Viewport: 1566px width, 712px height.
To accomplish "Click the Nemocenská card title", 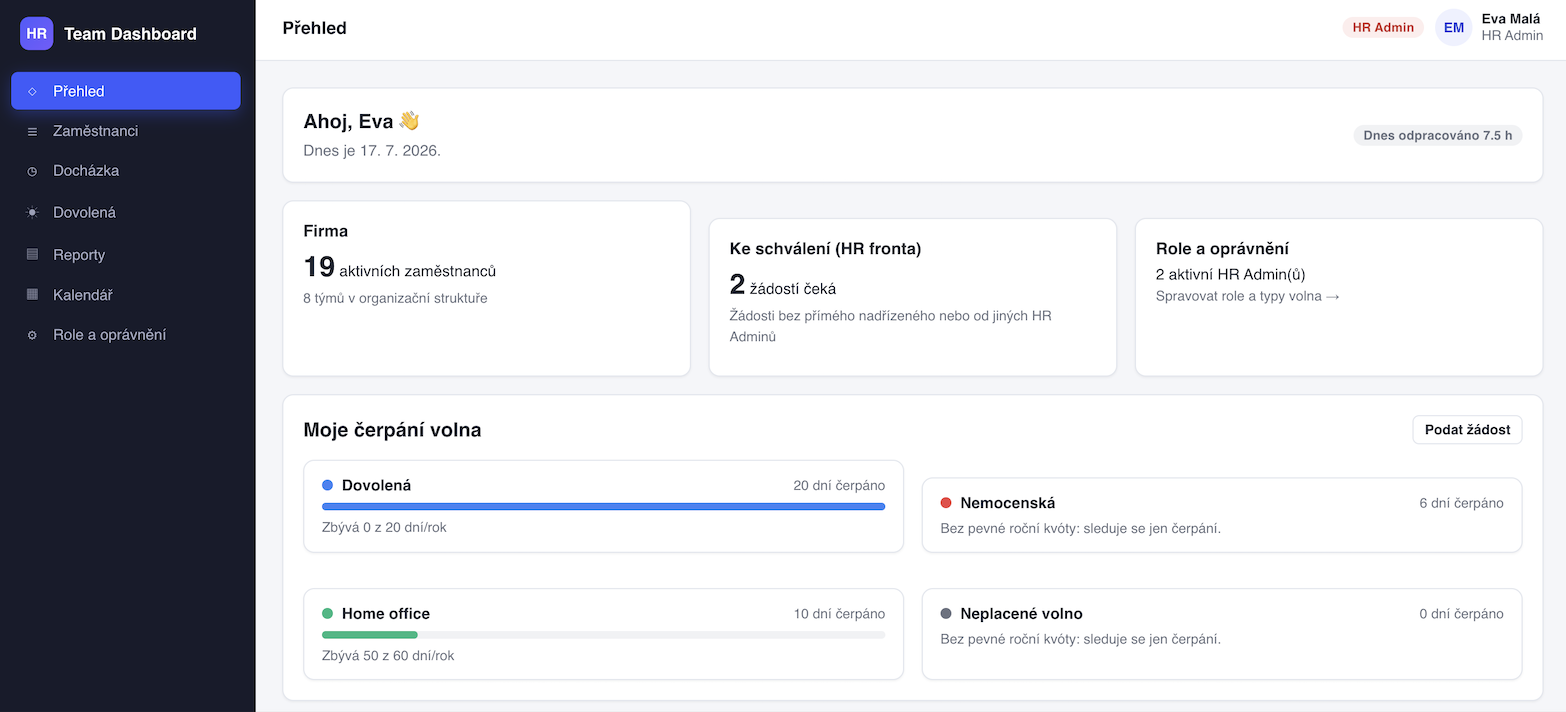I will pyautogui.click(x=1008, y=503).
